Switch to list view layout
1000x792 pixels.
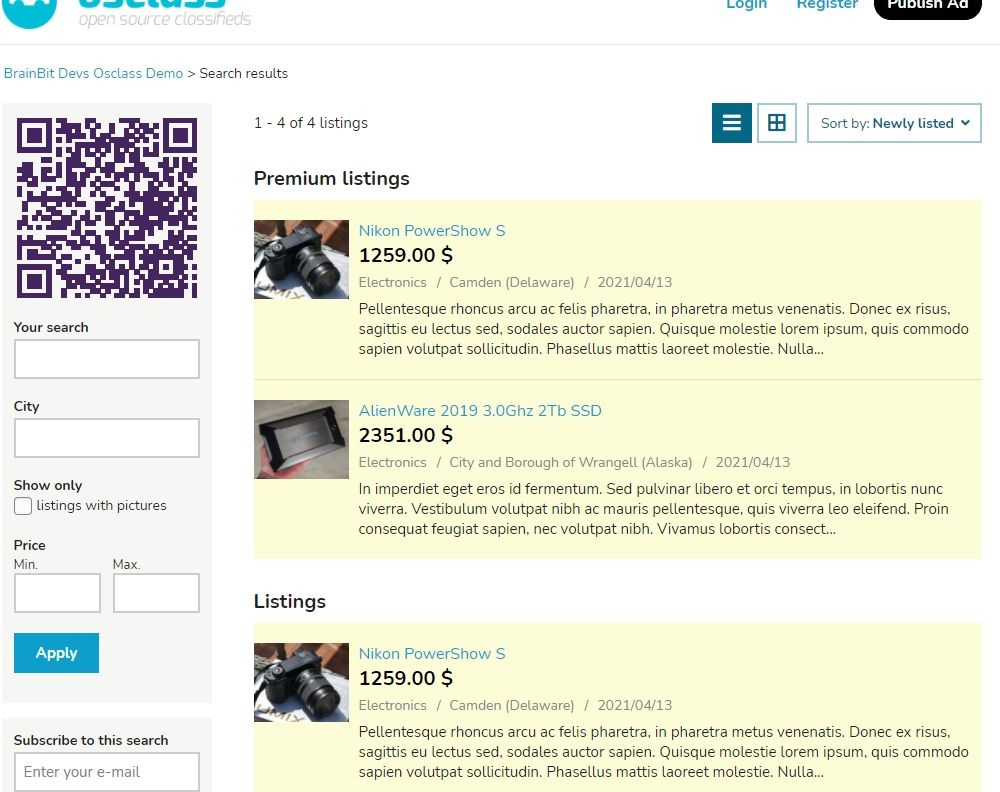731,122
